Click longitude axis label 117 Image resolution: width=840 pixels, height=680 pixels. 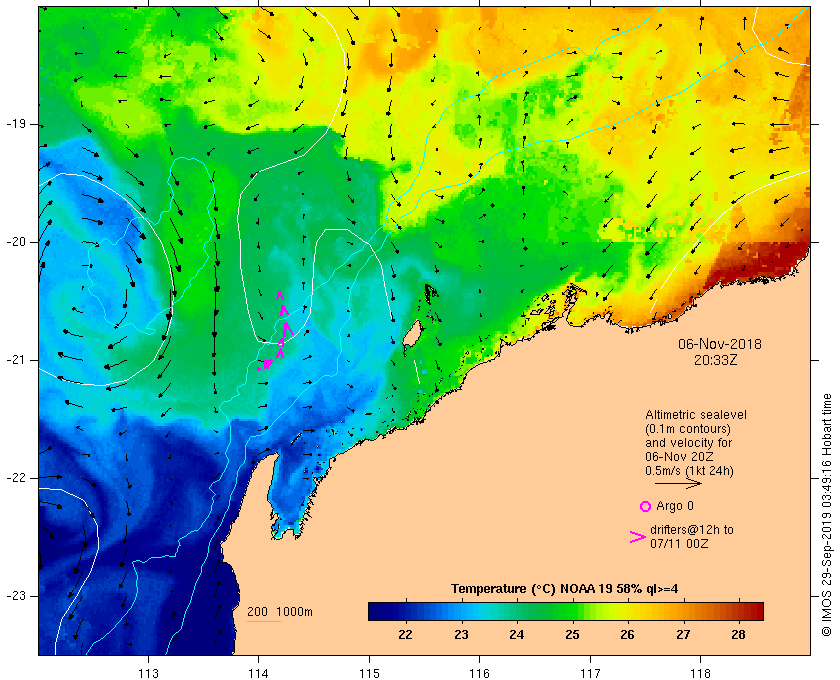point(590,673)
